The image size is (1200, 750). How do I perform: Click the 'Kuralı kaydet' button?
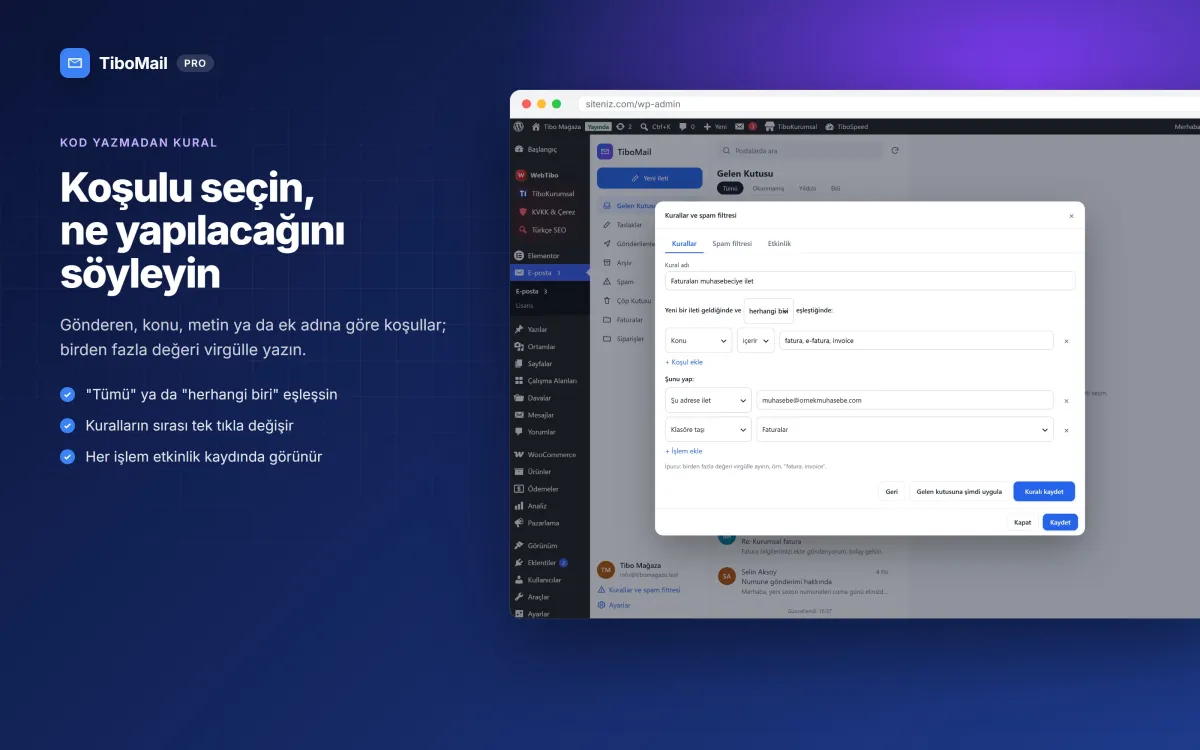coord(1044,492)
